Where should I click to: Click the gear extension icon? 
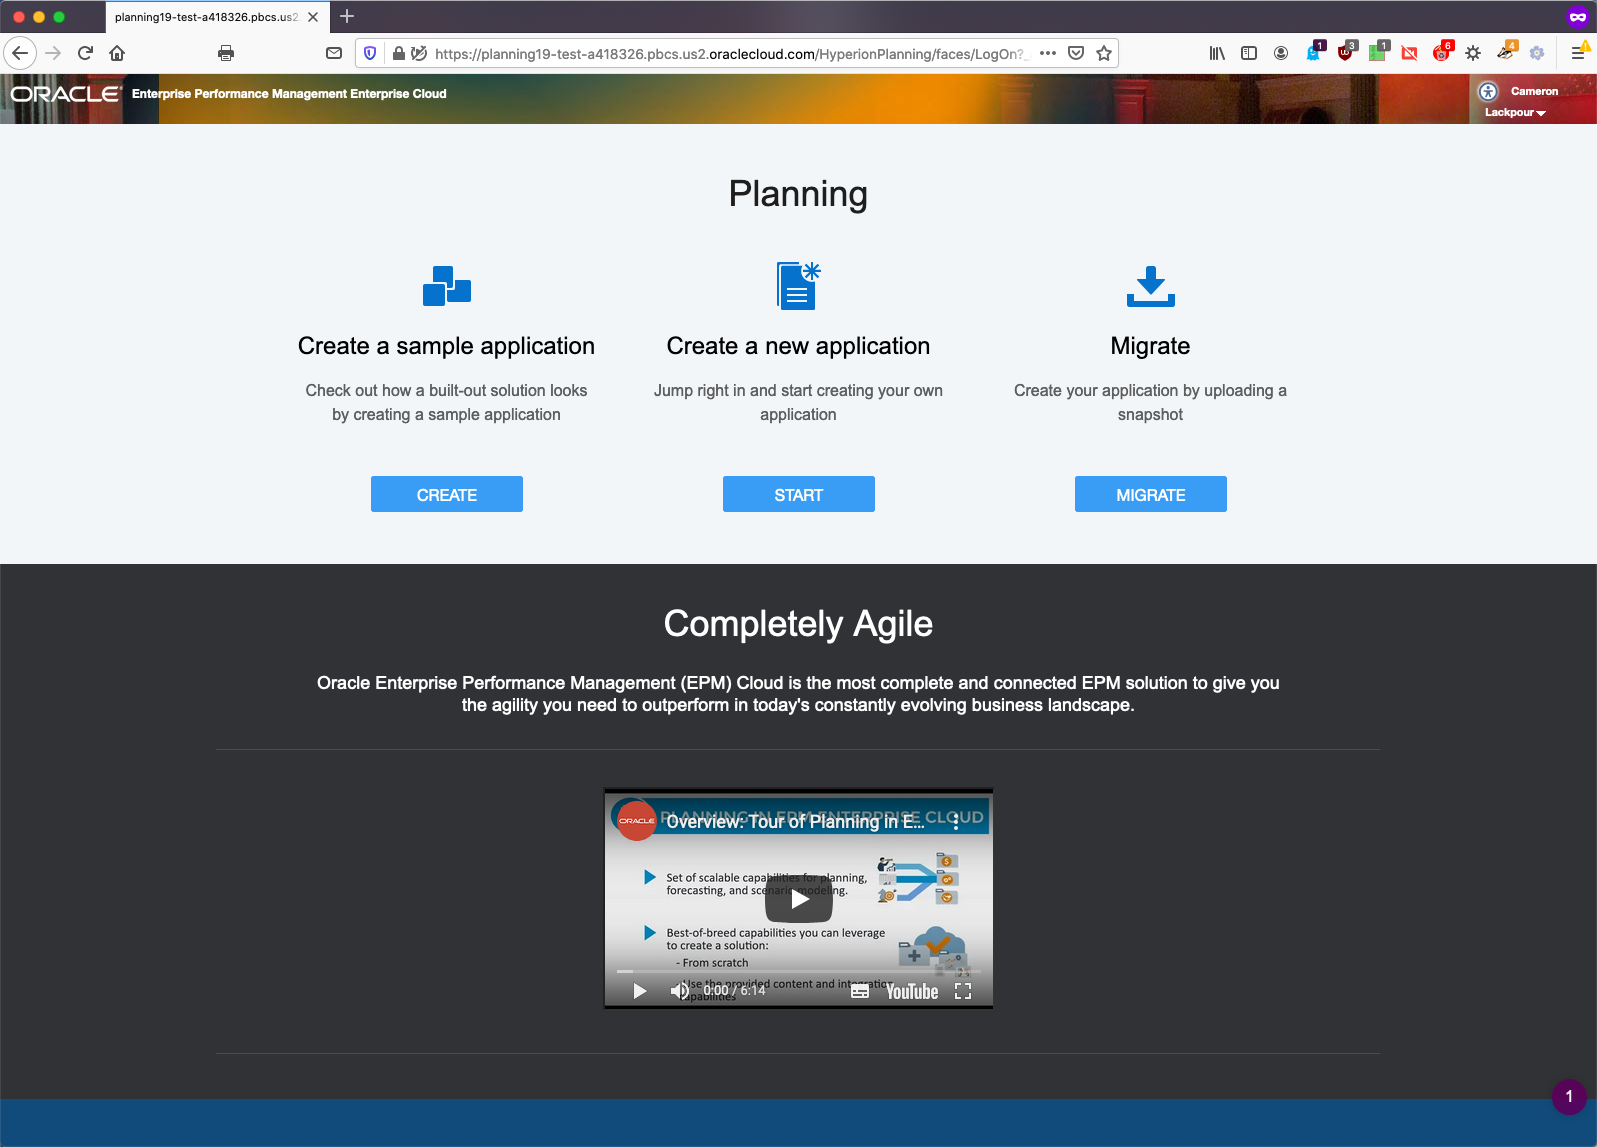[x=1473, y=53]
